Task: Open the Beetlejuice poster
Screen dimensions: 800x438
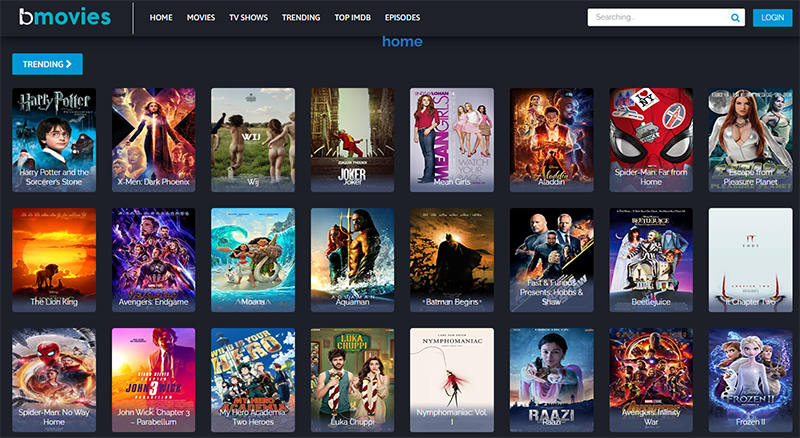Action: 651,260
